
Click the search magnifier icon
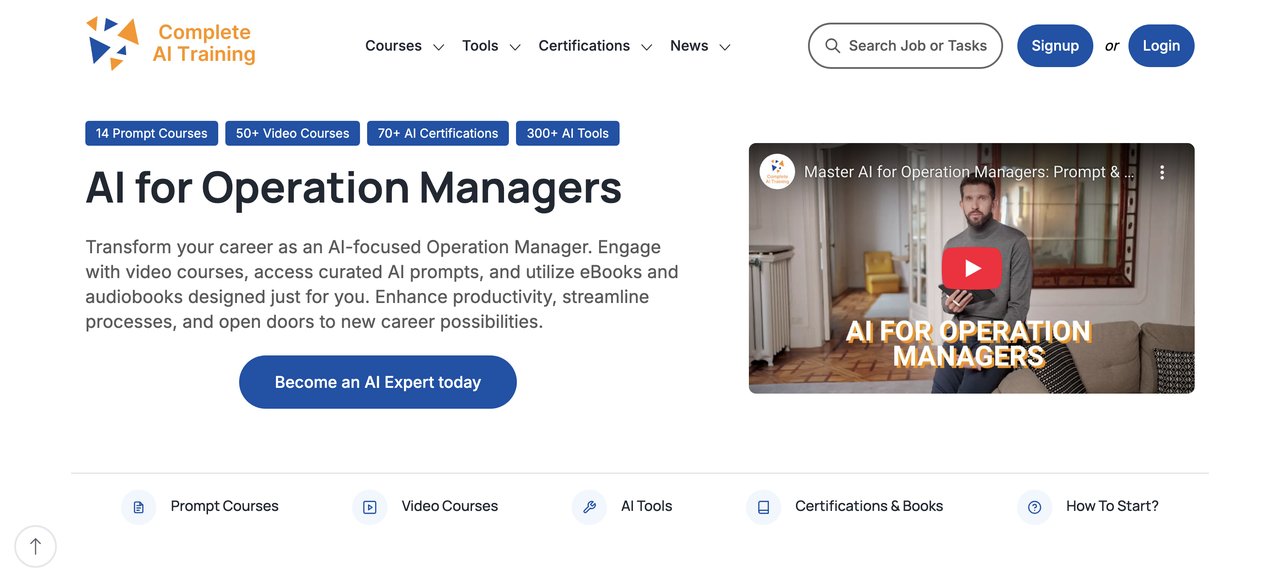point(832,46)
